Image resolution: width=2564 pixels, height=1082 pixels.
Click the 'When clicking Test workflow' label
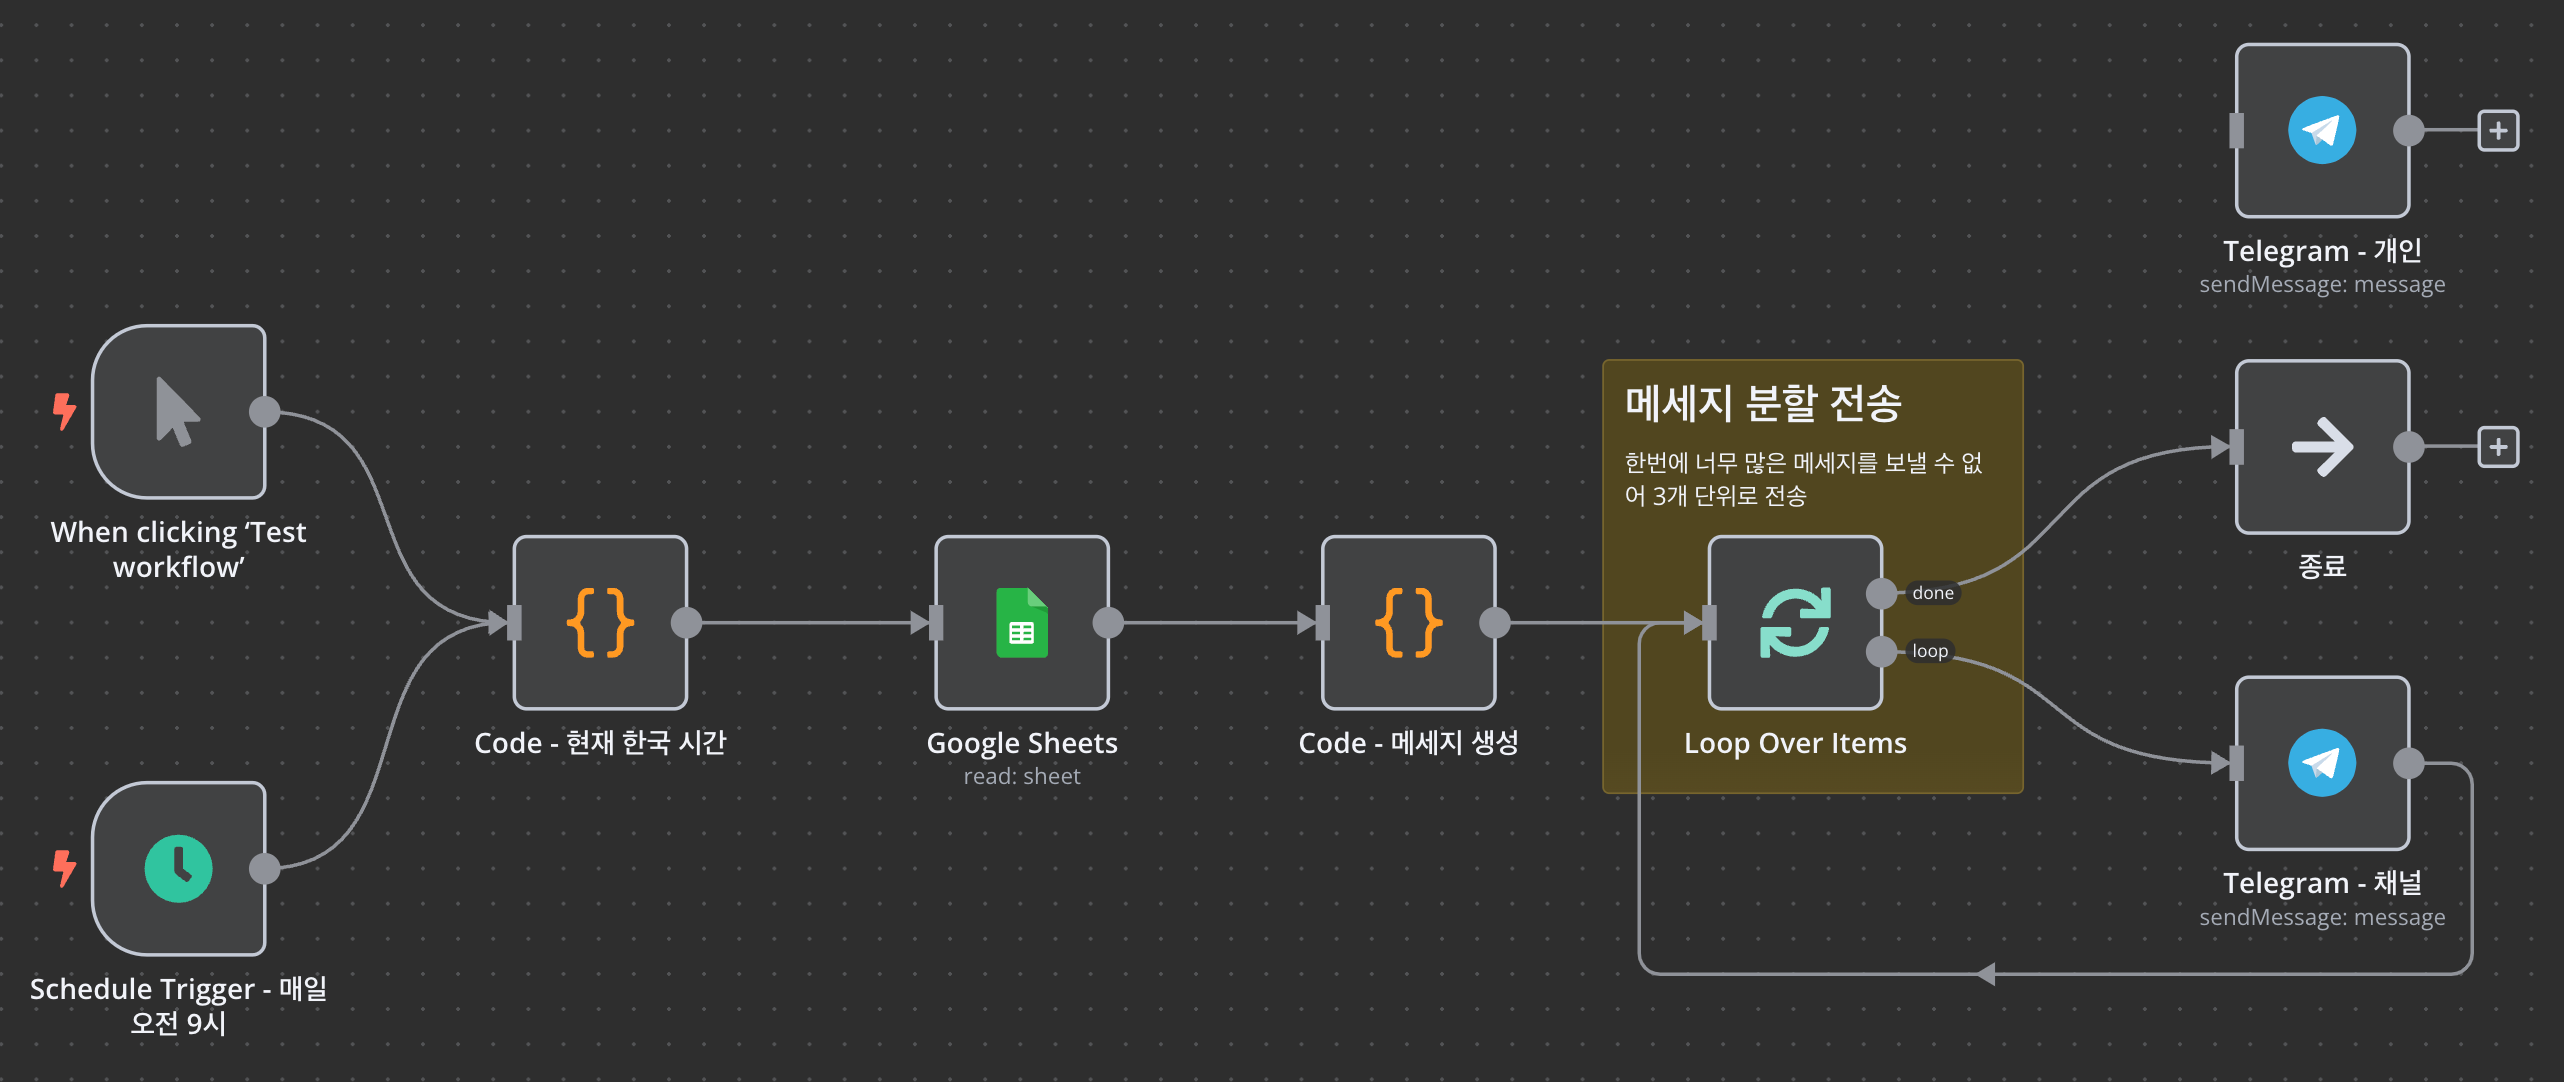pyautogui.click(x=179, y=549)
